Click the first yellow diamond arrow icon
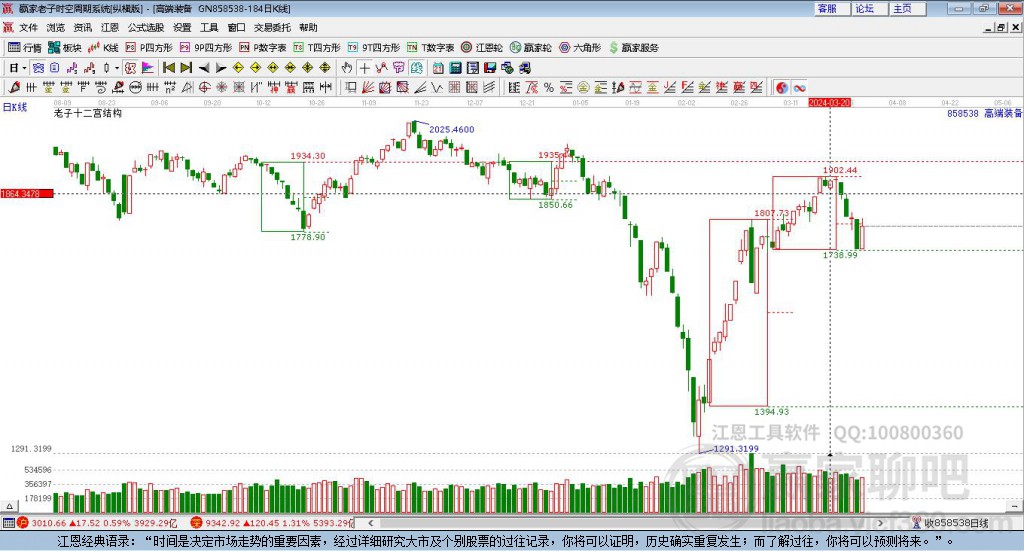The width and height of the screenshot is (1024, 551). pos(238,68)
